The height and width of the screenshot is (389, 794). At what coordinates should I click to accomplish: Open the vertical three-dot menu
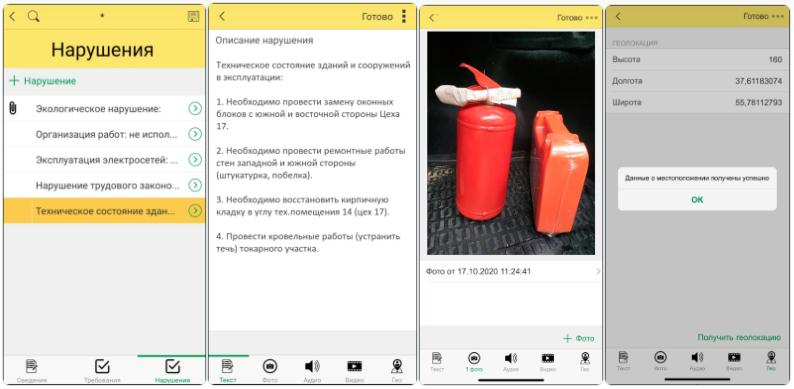coord(404,17)
